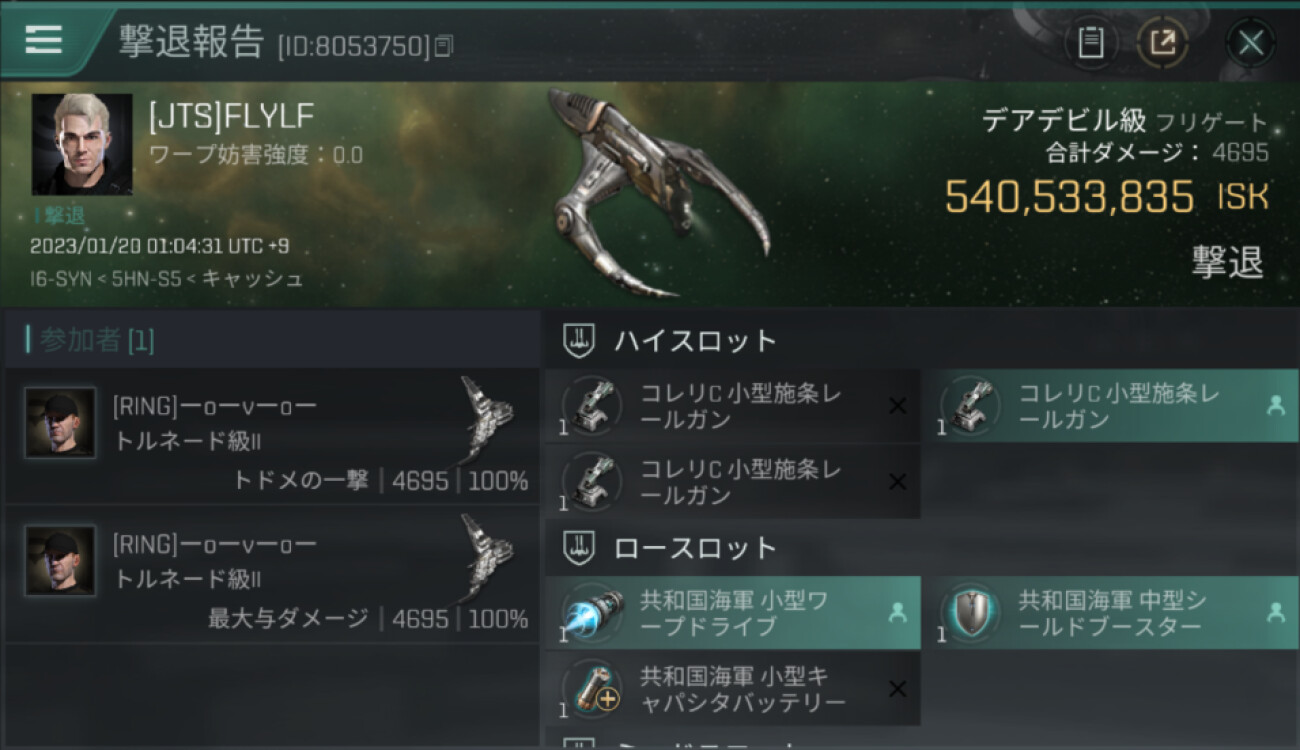This screenshot has height=750, width=1300.
Task: Click the low slot section icon
Action: tap(580, 547)
